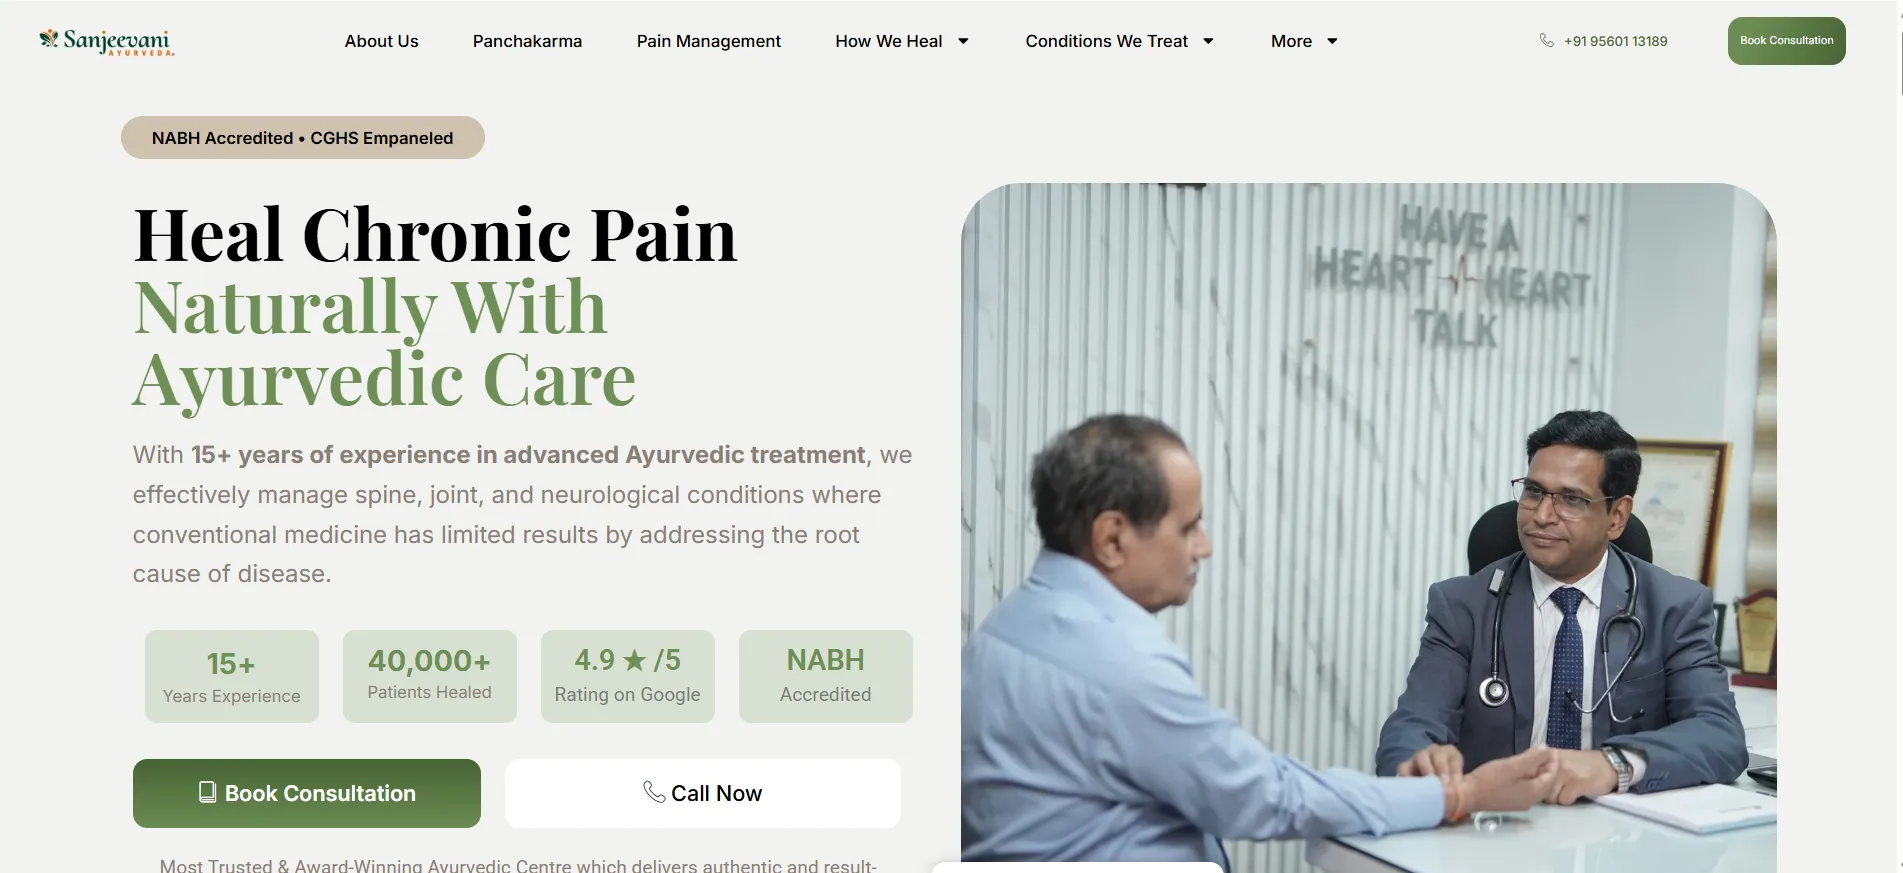1903x873 pixels.
Task: Click the book icon in Book Consultation
Action: coord(207,792)
